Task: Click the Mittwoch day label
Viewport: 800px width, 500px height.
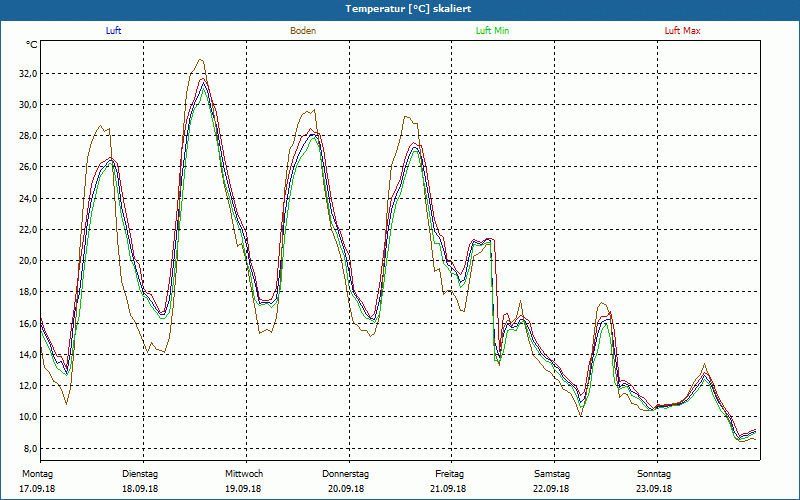Action: coord(244,474)
